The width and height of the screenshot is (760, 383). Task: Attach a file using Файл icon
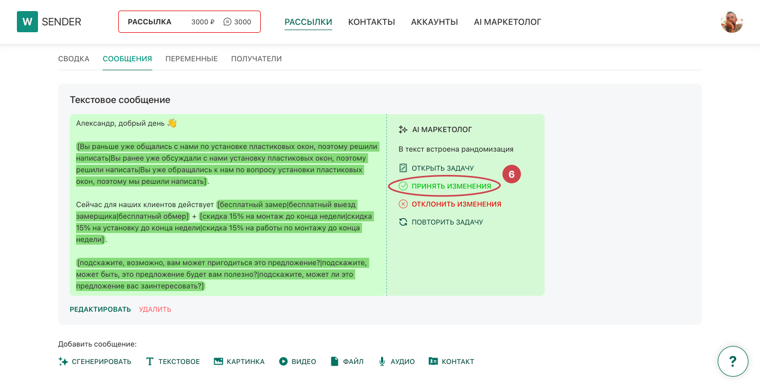pos(334,361)
